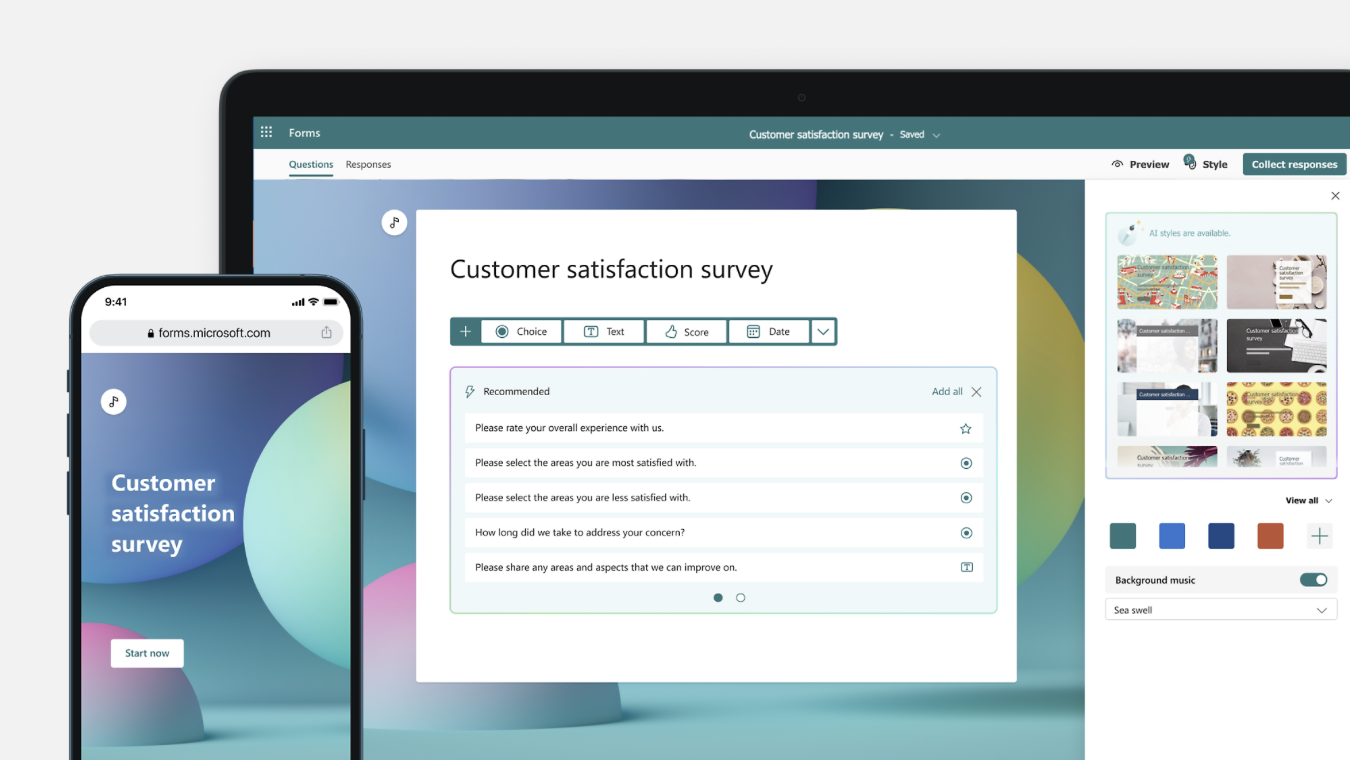
Task: Choose the pizza pattern style thumbnail
Action: tap(1277, 409)
